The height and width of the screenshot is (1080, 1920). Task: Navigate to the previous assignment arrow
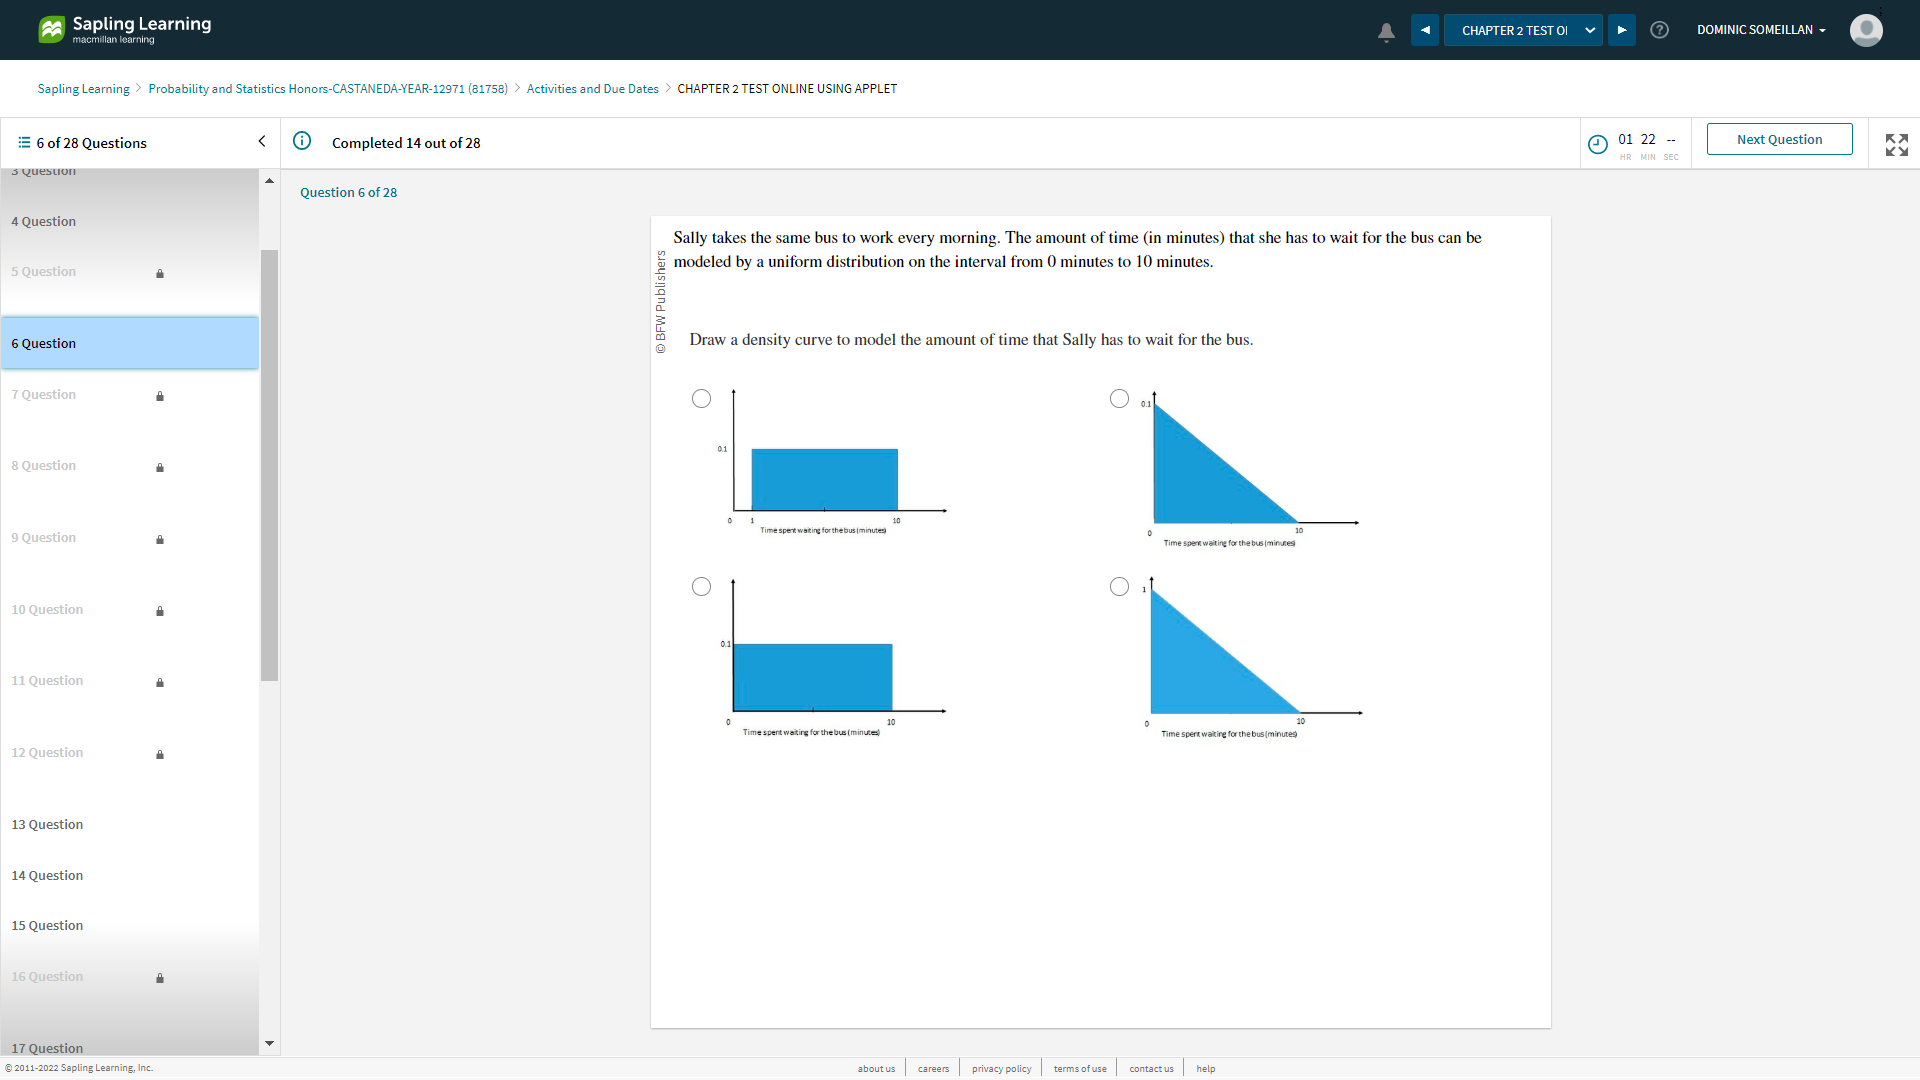tap(1424, 30)
